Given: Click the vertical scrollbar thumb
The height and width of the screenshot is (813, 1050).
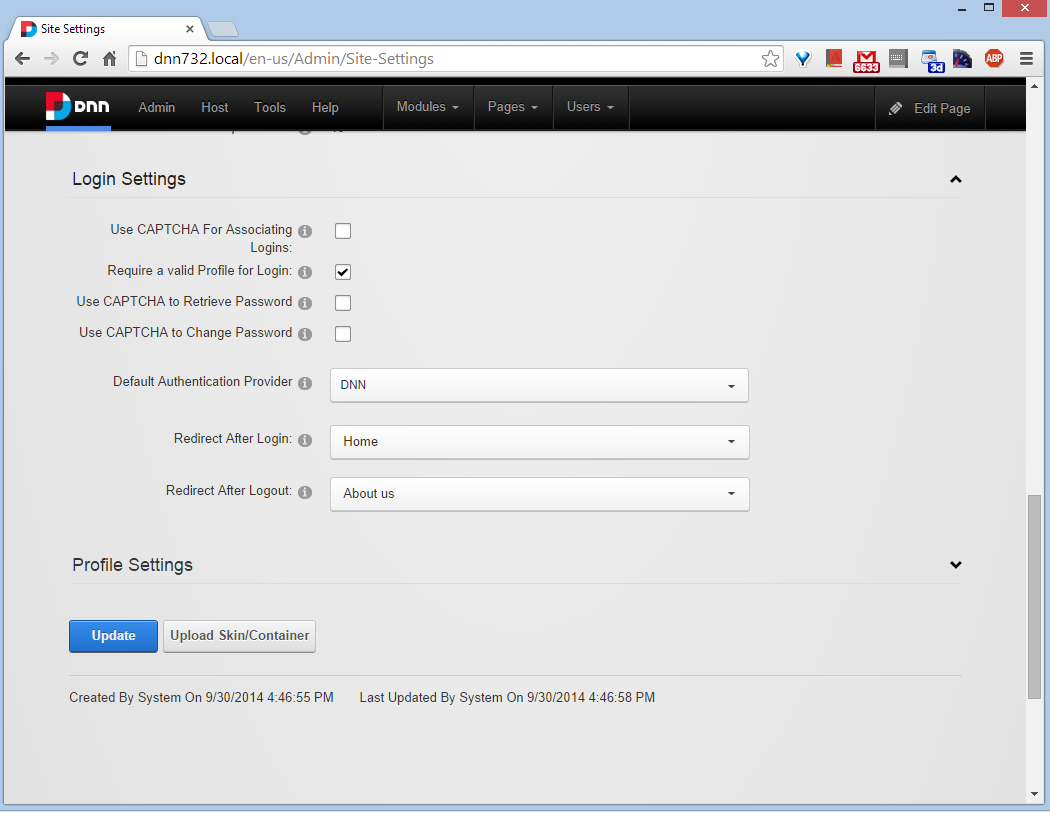Looking at the screenshot, I should pyautogui.click(x=1035, y=597).
